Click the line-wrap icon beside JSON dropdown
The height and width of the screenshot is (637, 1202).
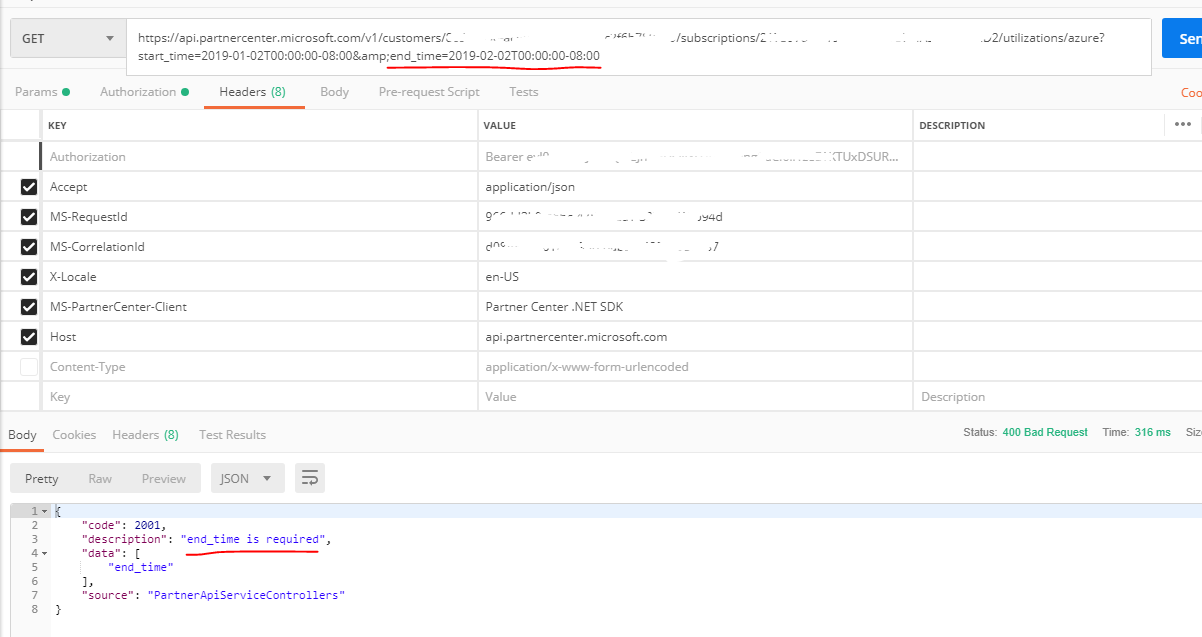(x=309, y=478)
